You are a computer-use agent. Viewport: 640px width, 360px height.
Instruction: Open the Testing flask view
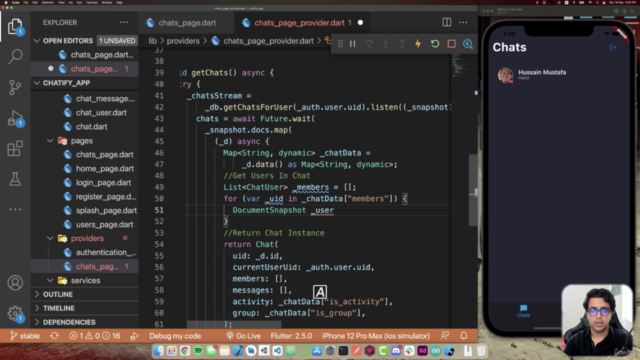click(15, 179)
